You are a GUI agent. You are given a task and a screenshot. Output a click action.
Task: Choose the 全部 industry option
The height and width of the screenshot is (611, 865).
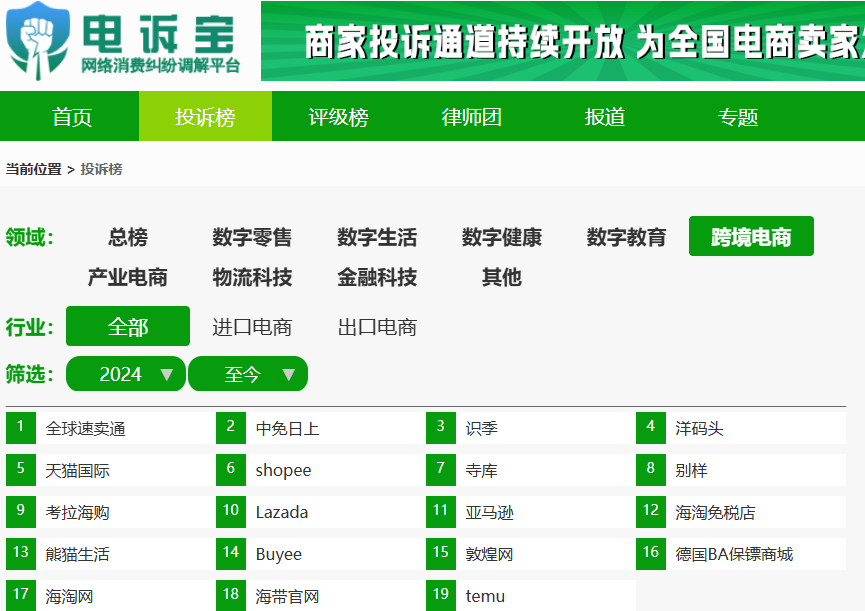point(128,326)
